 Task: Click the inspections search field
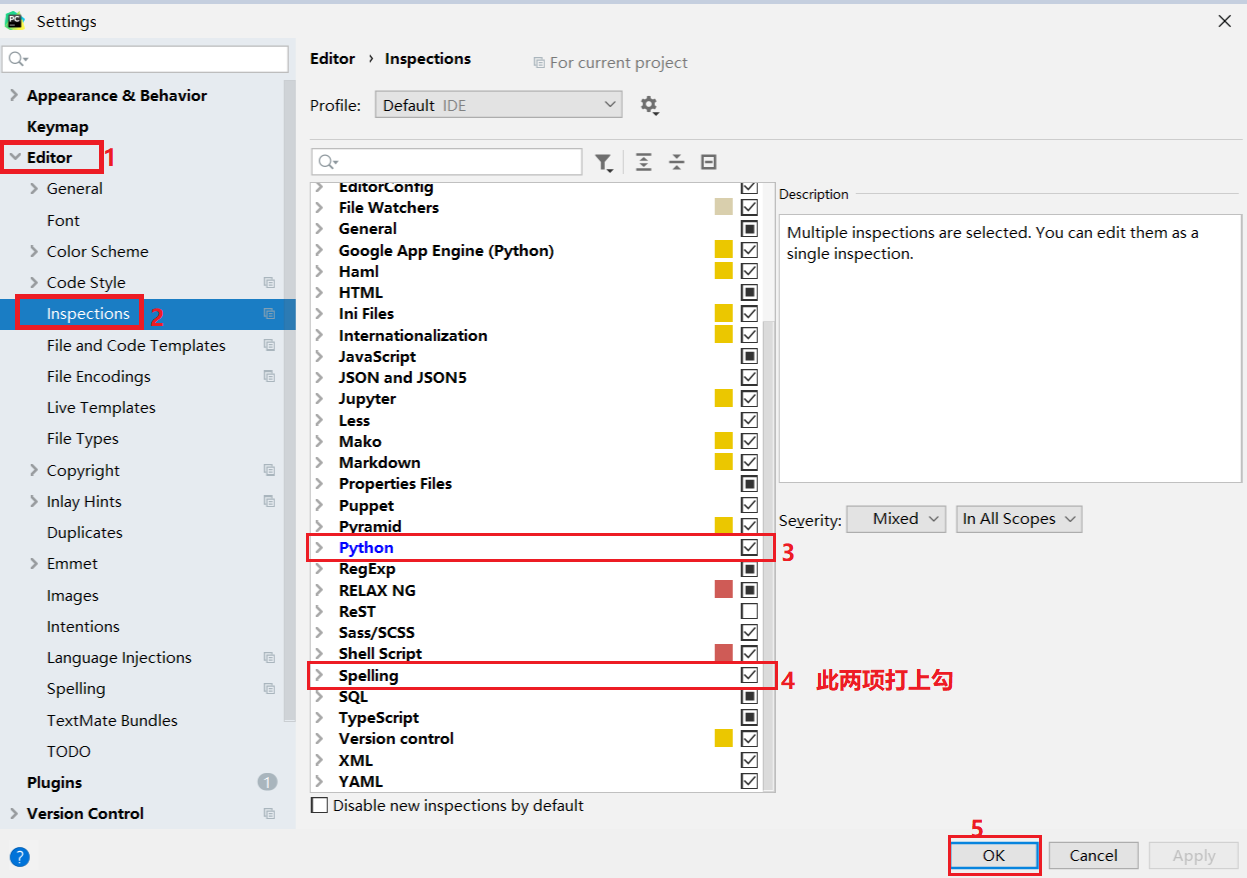tap(447, 161)
